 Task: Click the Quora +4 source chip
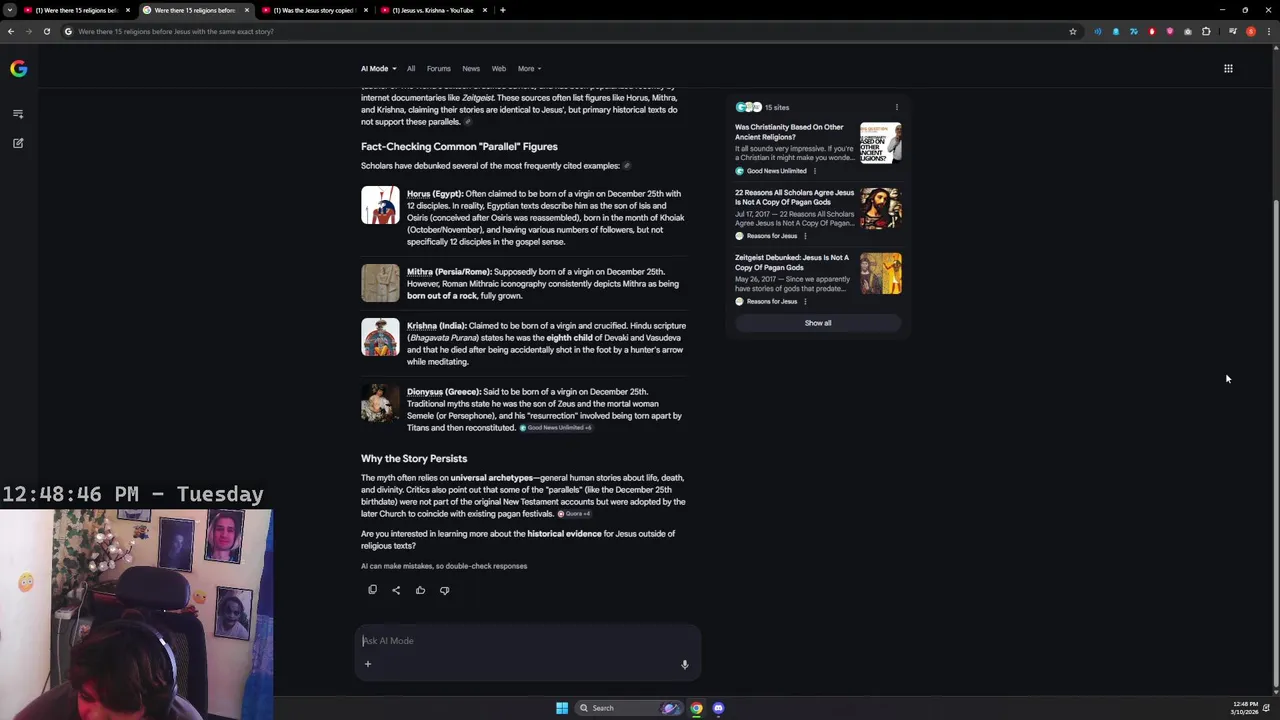click(573, 514)
